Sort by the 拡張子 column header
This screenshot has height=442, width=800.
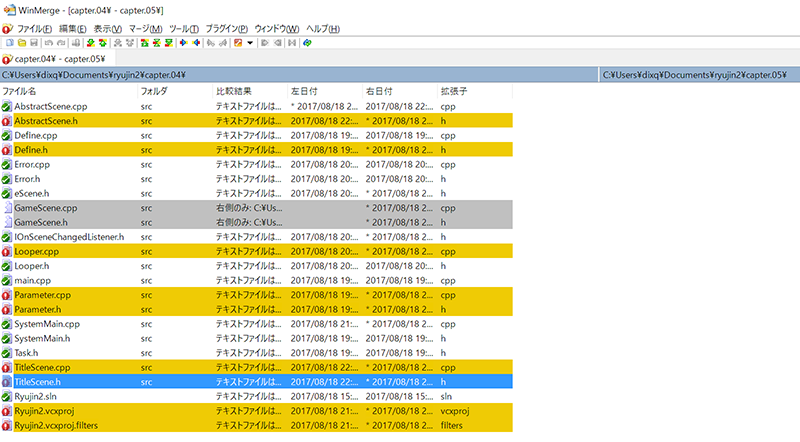pos(475,91)
